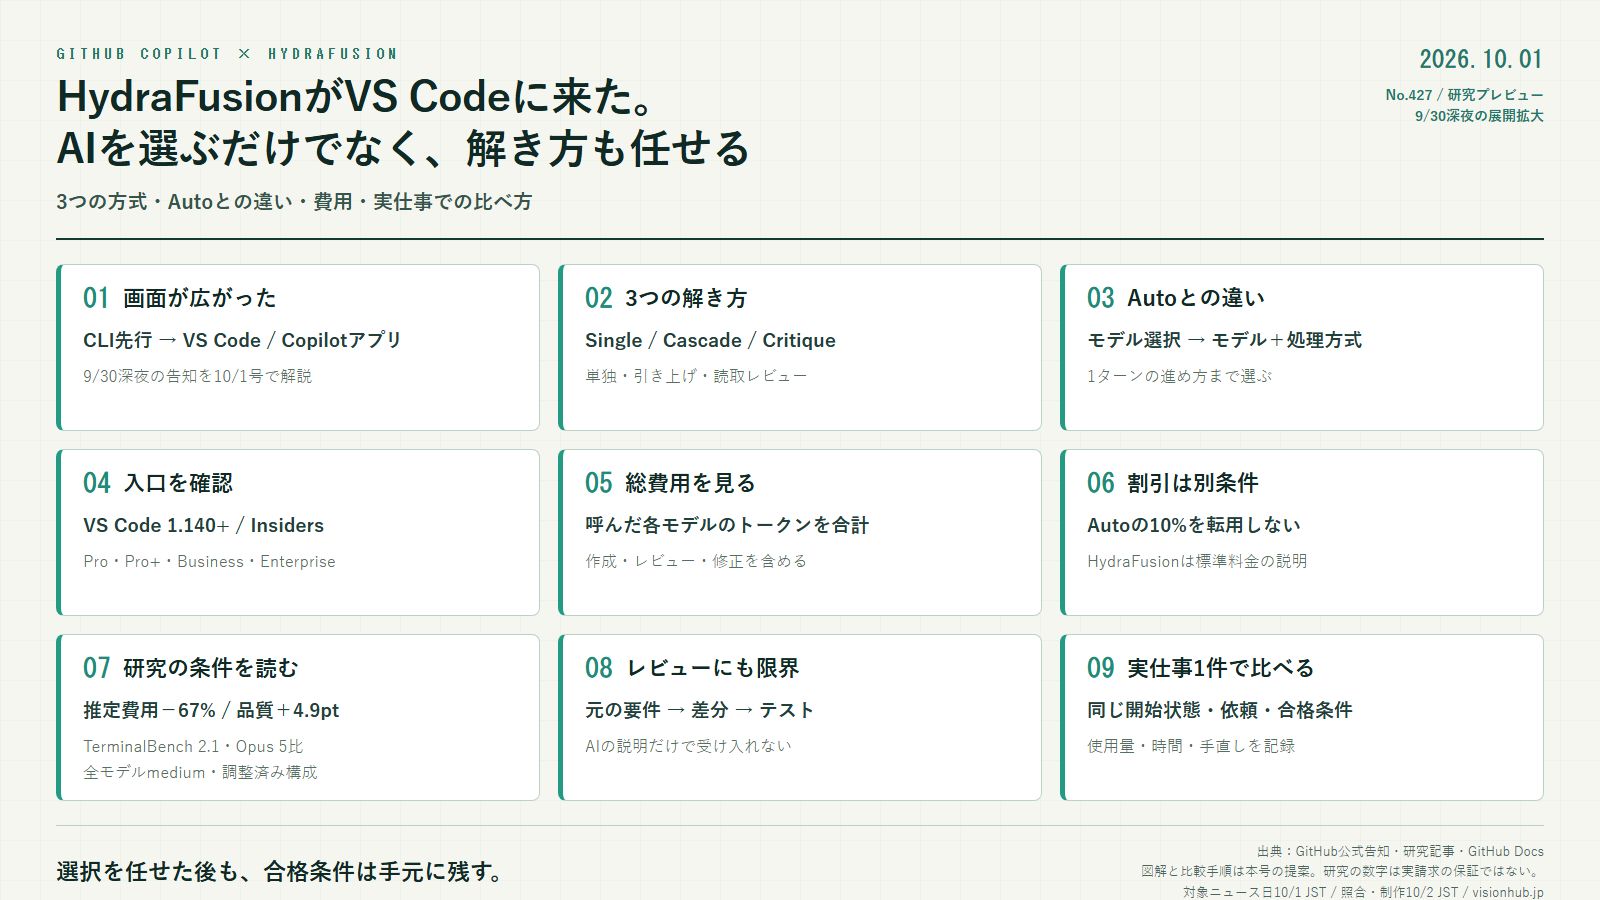Open card 08 レビューにも限界
The width and height of the screenshot is (1600, 900).
[800, 717]
